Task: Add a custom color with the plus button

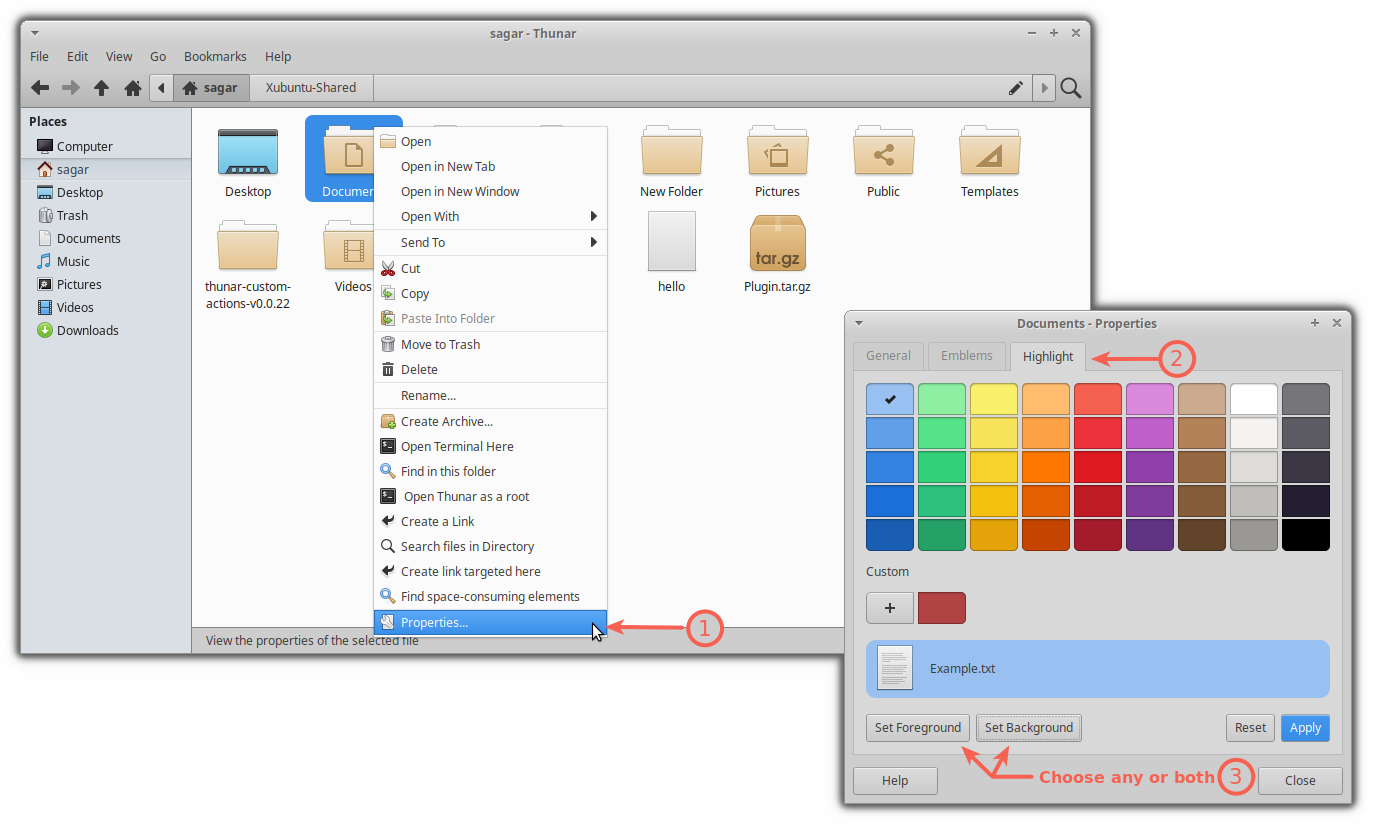Action: point(890,607)
